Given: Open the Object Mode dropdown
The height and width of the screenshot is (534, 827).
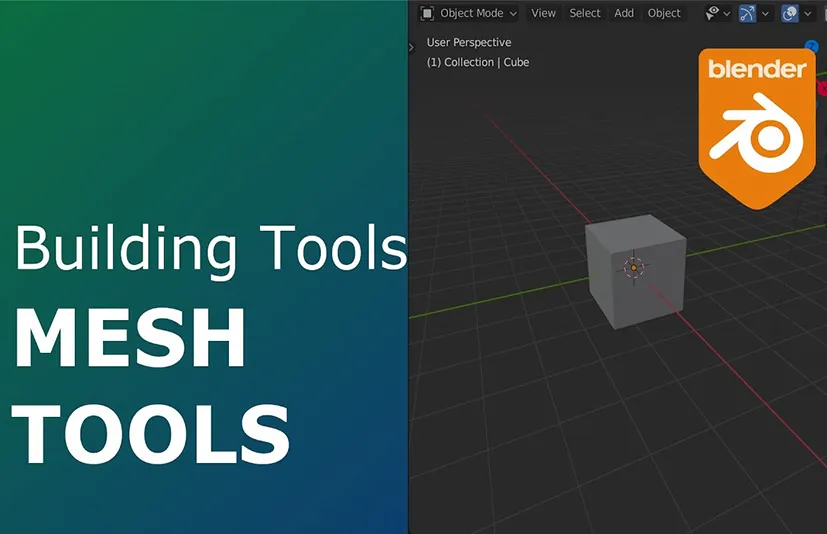Looking at the screenshot, I should tap(468, 13).
